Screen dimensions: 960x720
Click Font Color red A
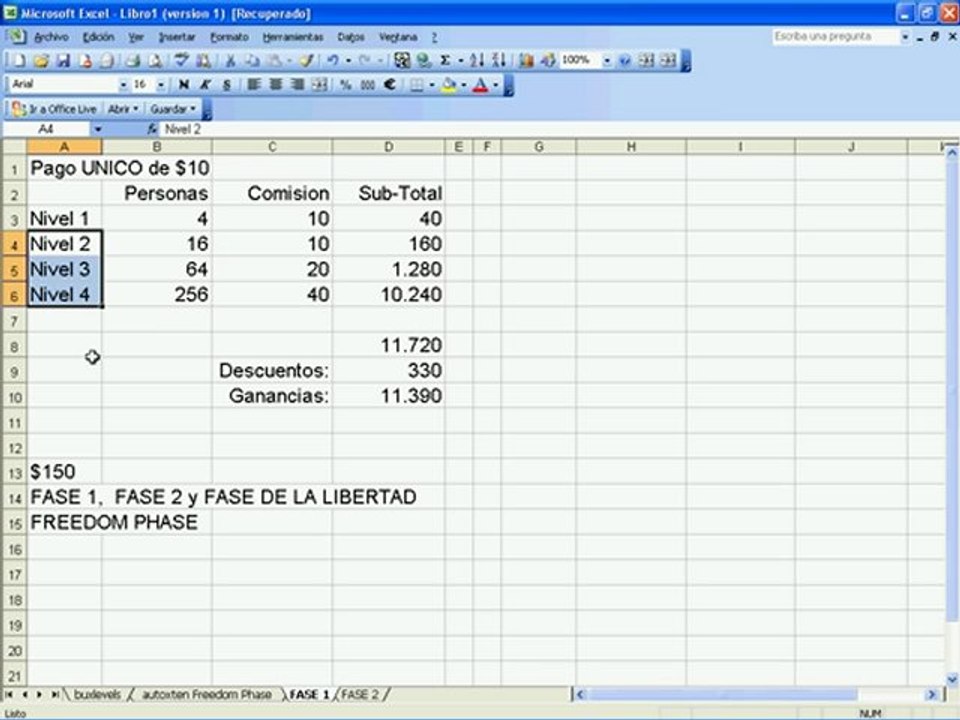(x=481, y=85)
